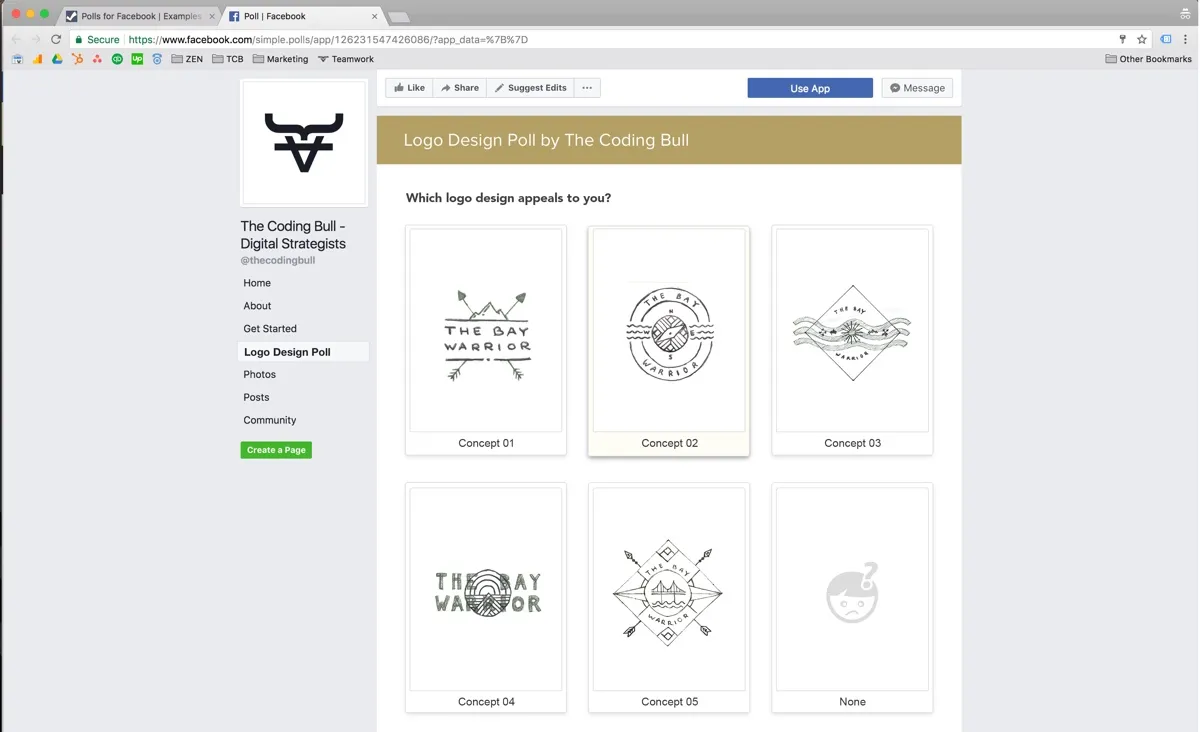This screenshot has height=732, width=1200.
Task: Click the HubSpot bookmark icon
Action: pyautogui.click(x=77, y=59)
